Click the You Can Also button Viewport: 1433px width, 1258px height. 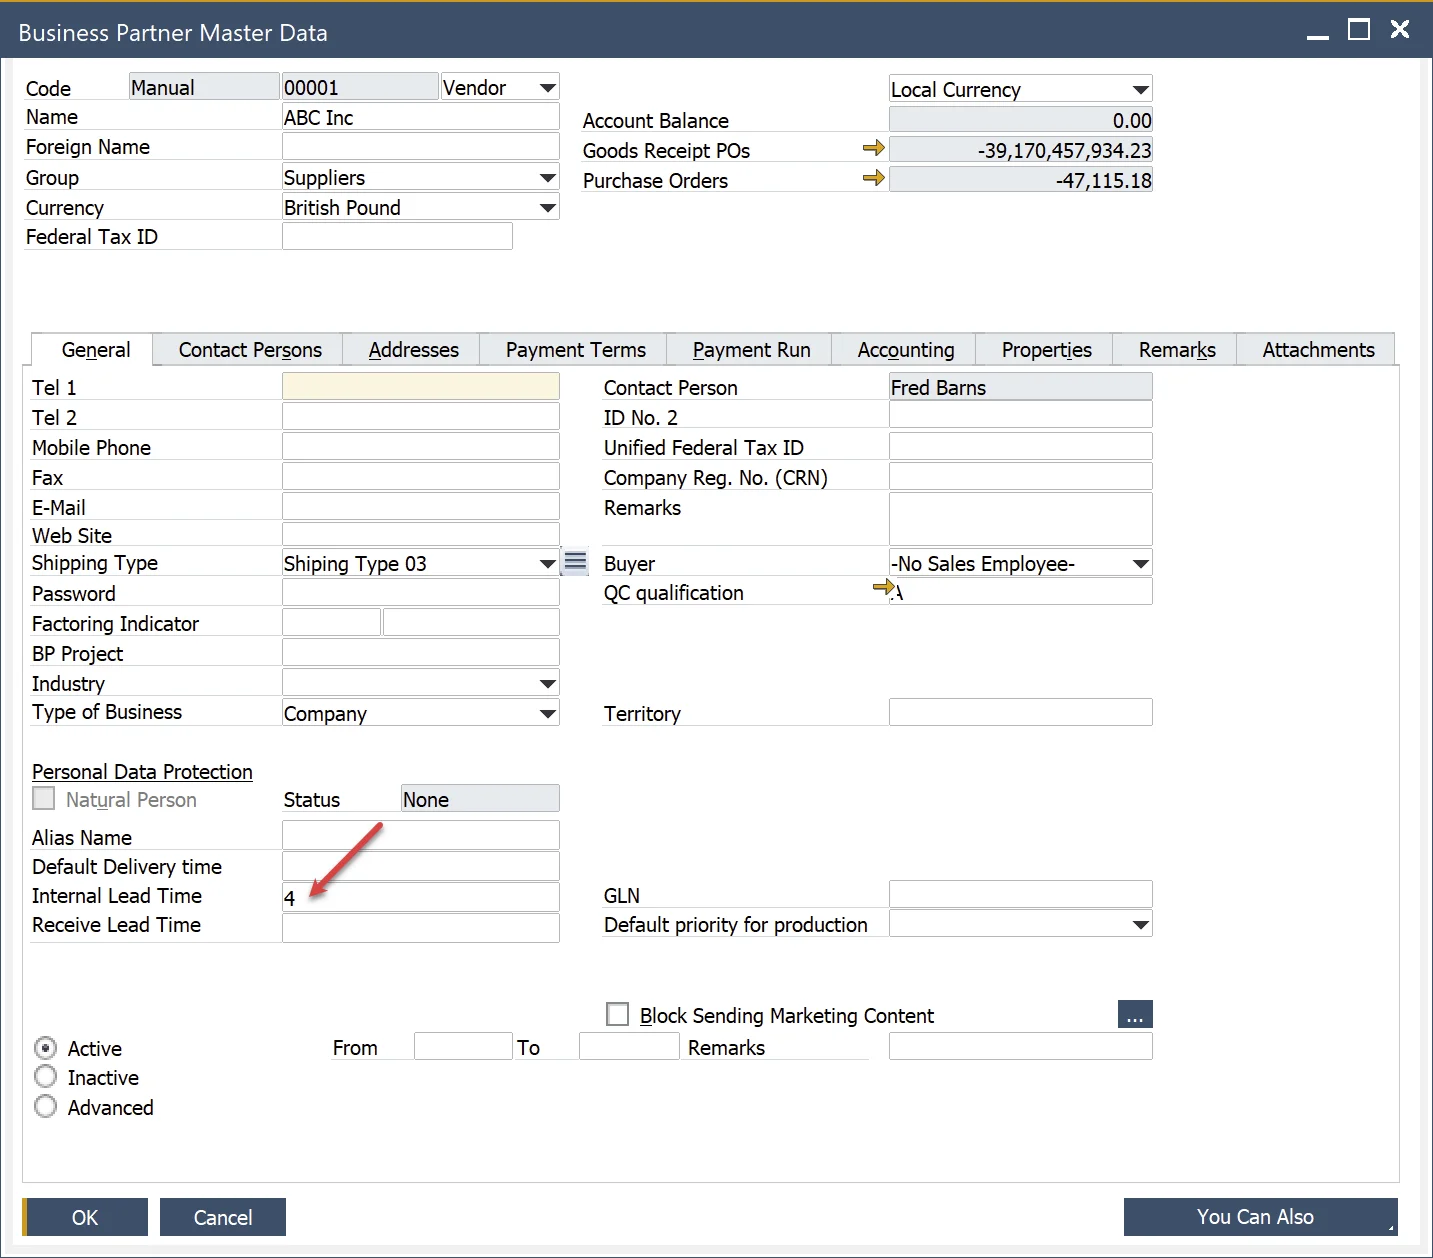[x=1259, y=1217]
